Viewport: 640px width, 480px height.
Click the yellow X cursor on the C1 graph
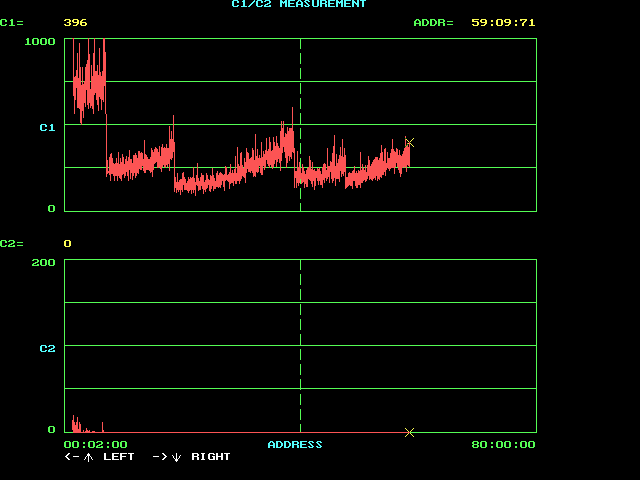point(410,142)
